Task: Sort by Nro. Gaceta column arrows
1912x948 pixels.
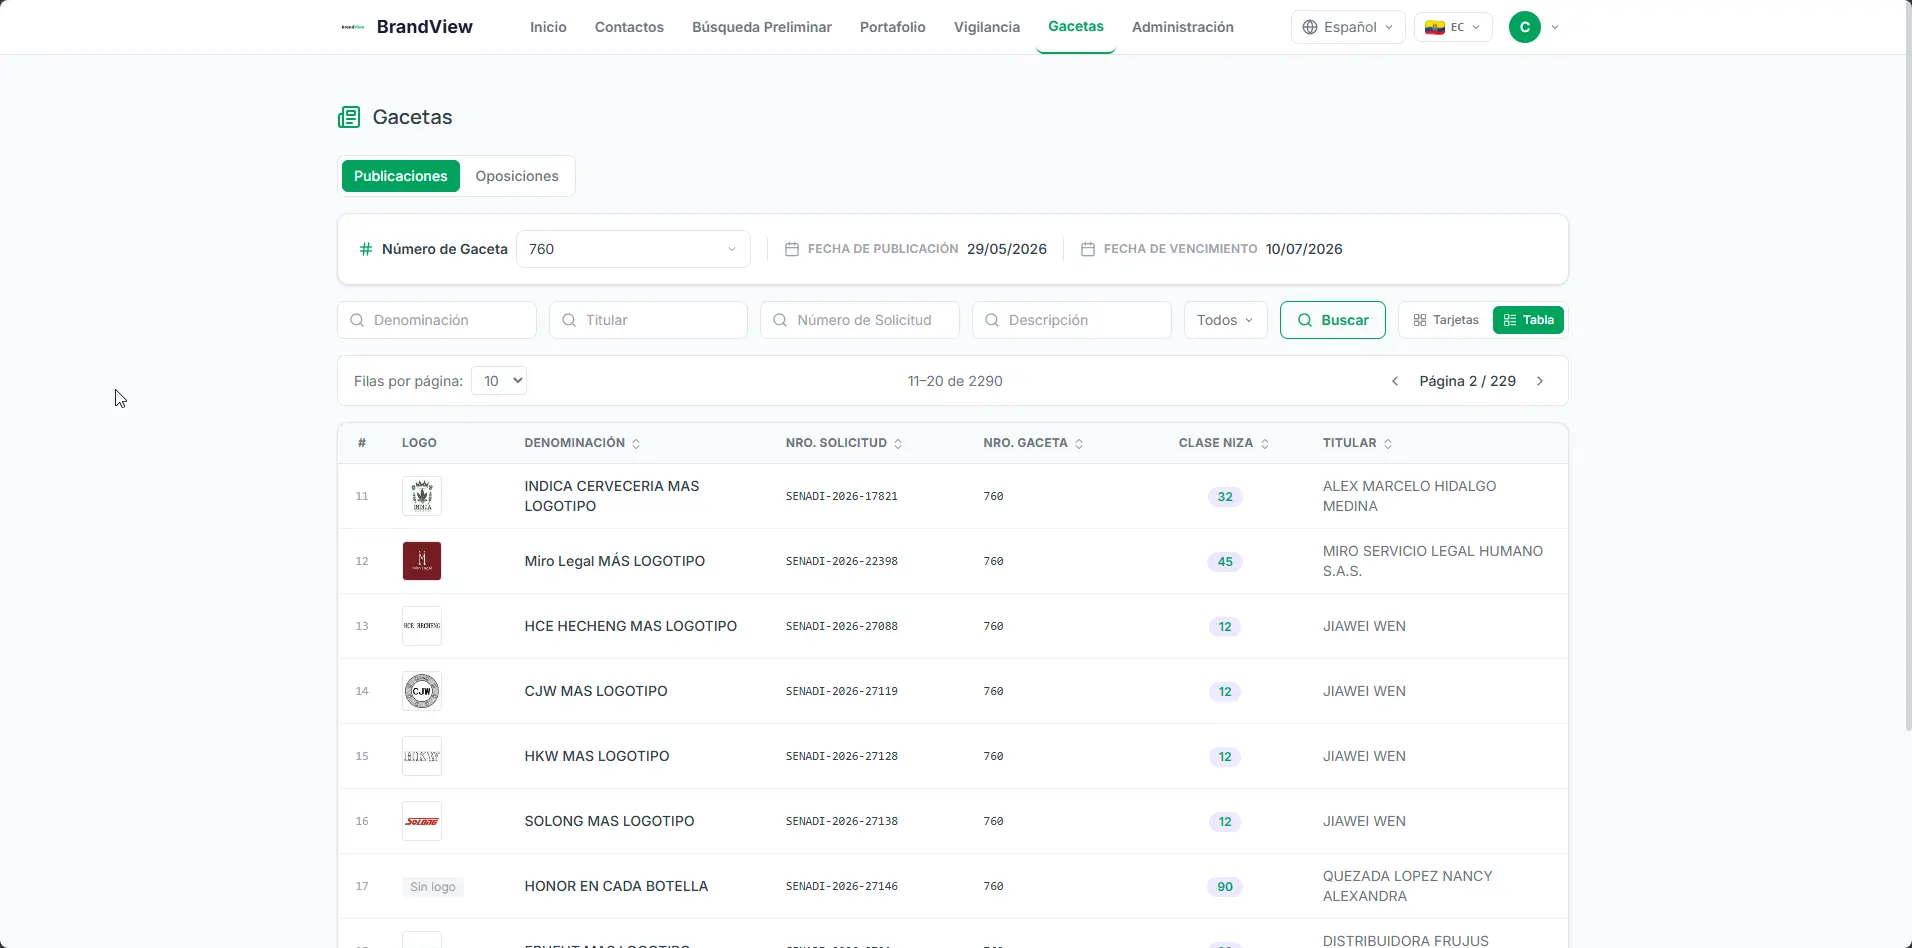Action: [x=1079, y=443]
